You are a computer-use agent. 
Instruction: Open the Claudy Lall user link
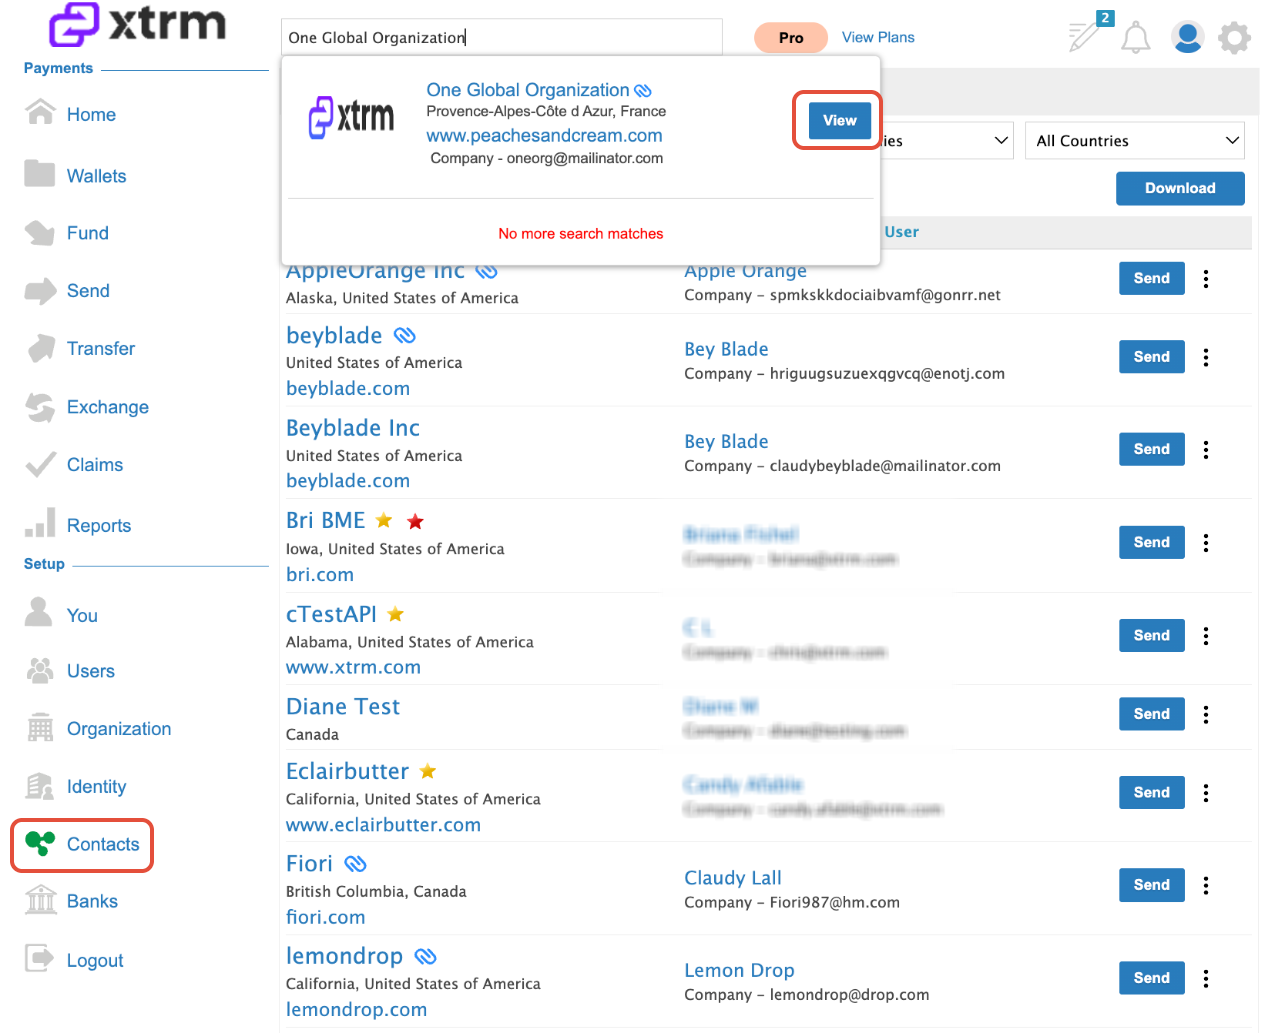click(733, 878)
